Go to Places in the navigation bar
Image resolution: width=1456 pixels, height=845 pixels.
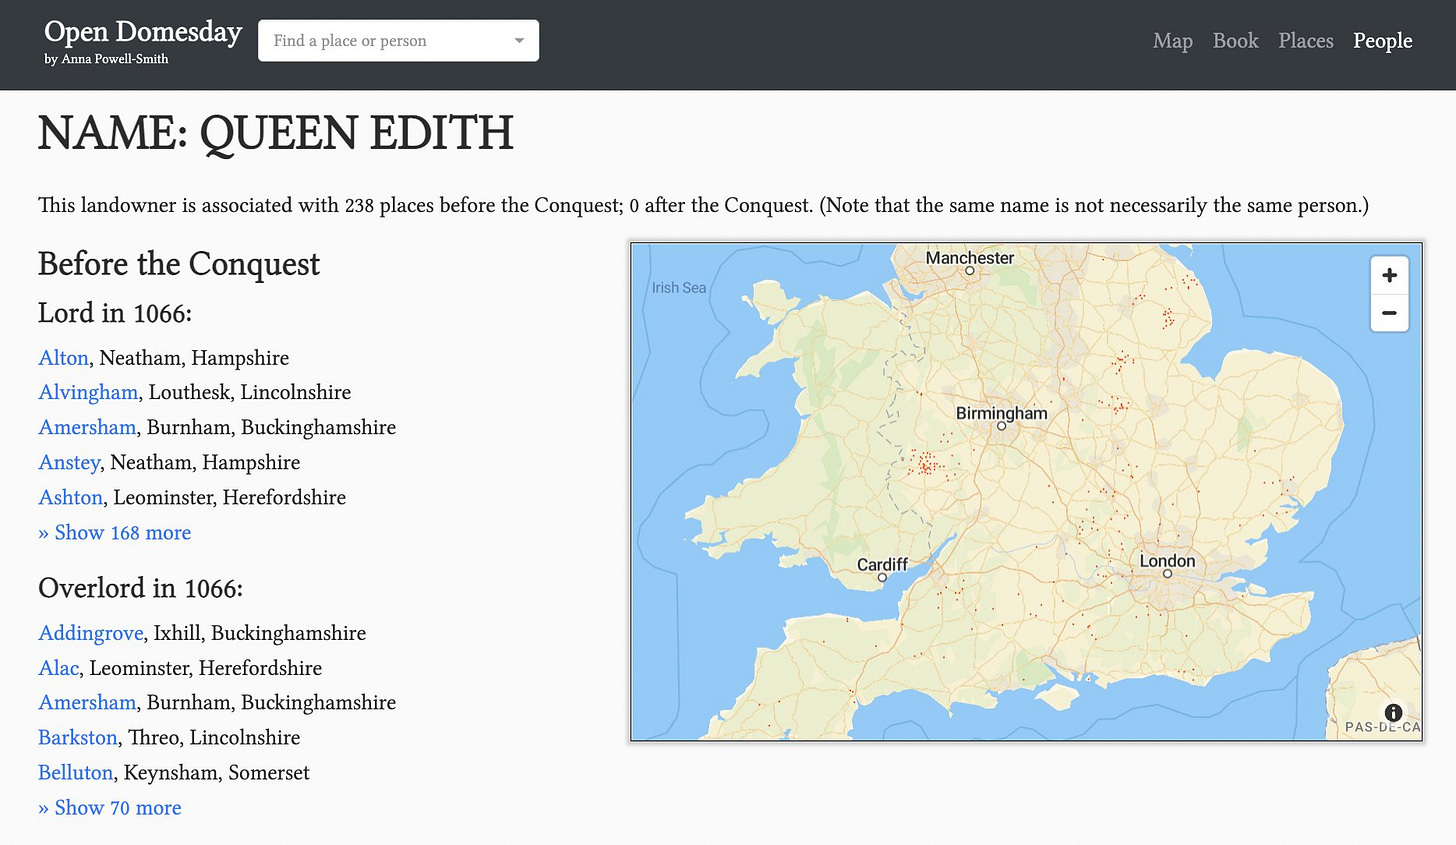(x=1306, y=41)
